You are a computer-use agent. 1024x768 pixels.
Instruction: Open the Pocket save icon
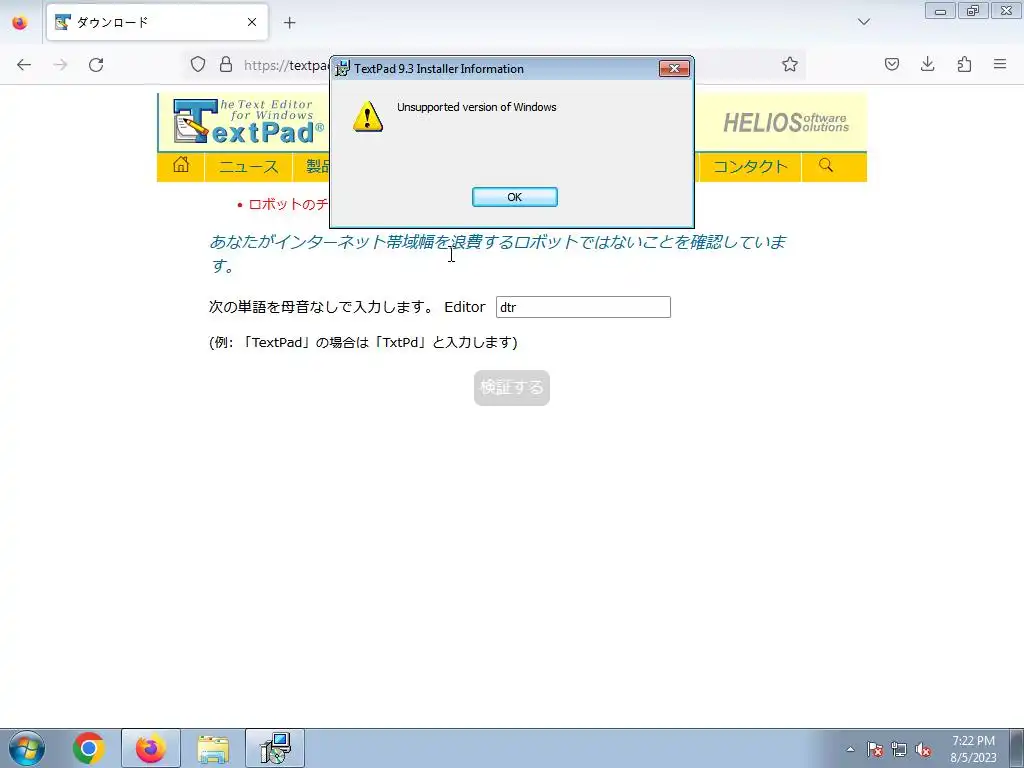click(892, 64)
